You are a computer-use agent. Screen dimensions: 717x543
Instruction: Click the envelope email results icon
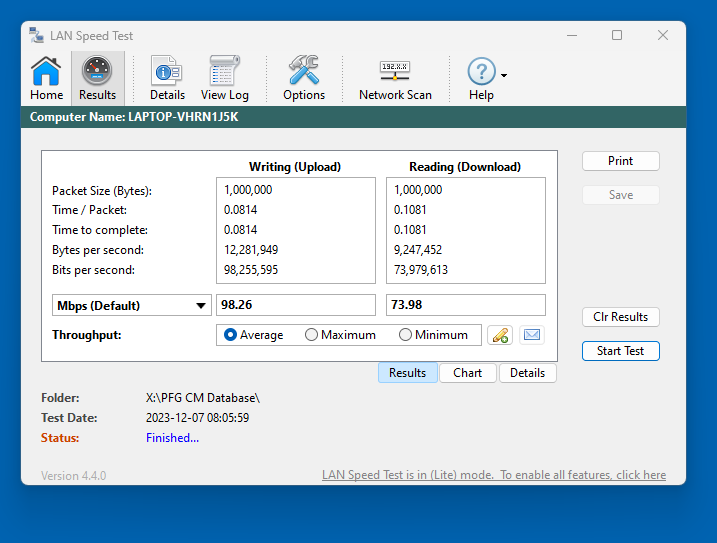[x=532, y=335]
